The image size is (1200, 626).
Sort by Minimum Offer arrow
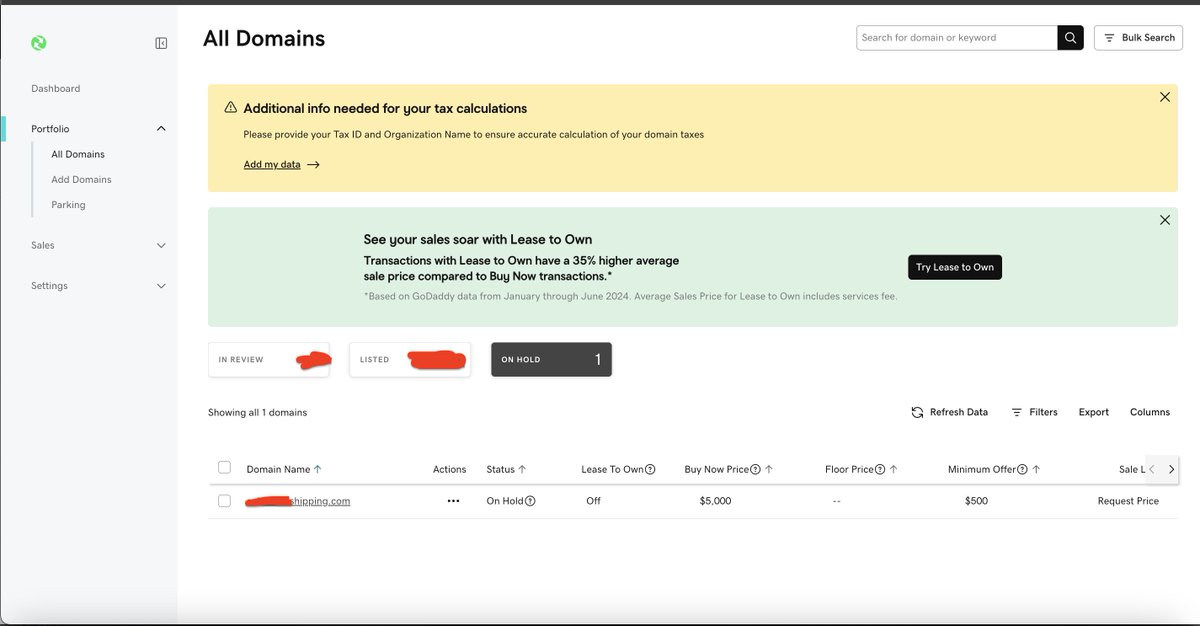click(1036, 469)
